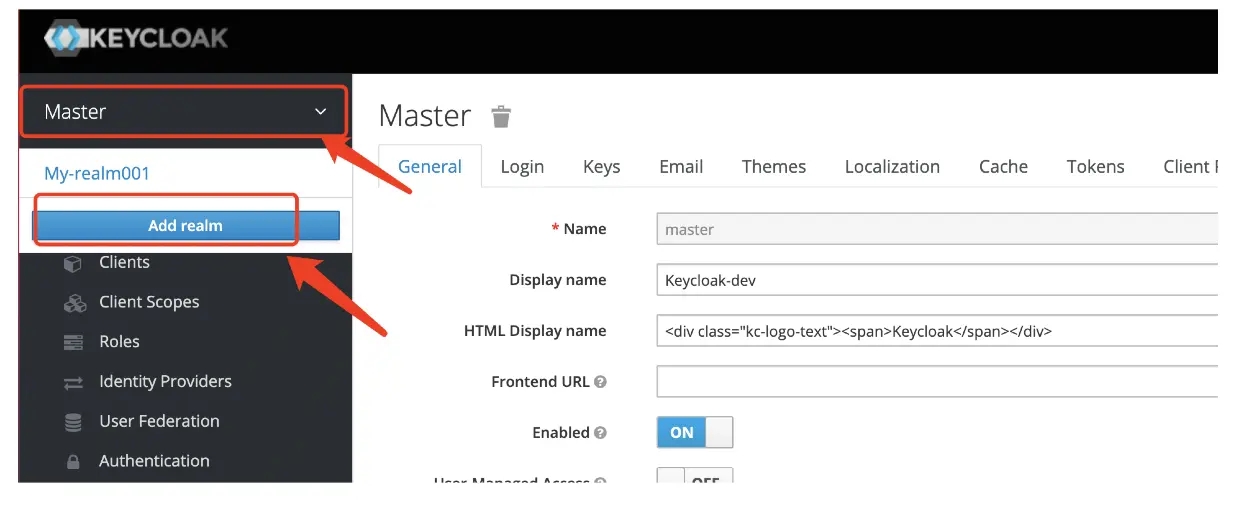Click the 'Display name' field label
This screenshot has width=1254, height=512.
coord(558,280)
